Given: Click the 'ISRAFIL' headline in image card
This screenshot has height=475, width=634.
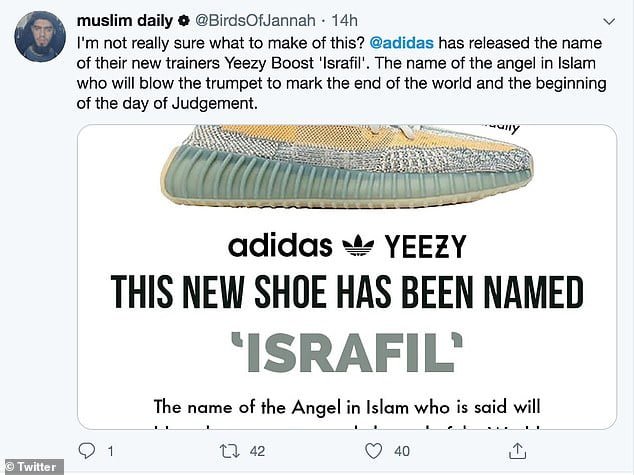Looking at the screenshot, I should 347,352.
